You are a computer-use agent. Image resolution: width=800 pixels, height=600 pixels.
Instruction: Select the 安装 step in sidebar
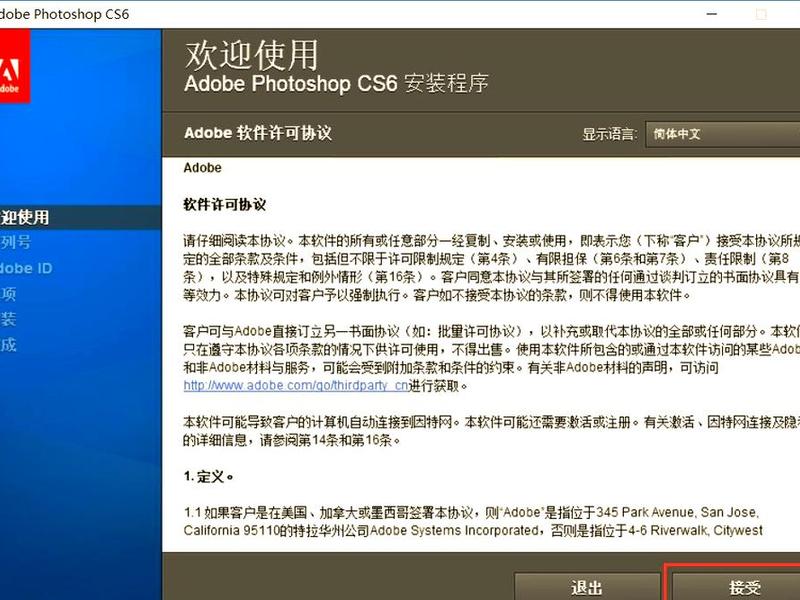(x=8, y=319)
